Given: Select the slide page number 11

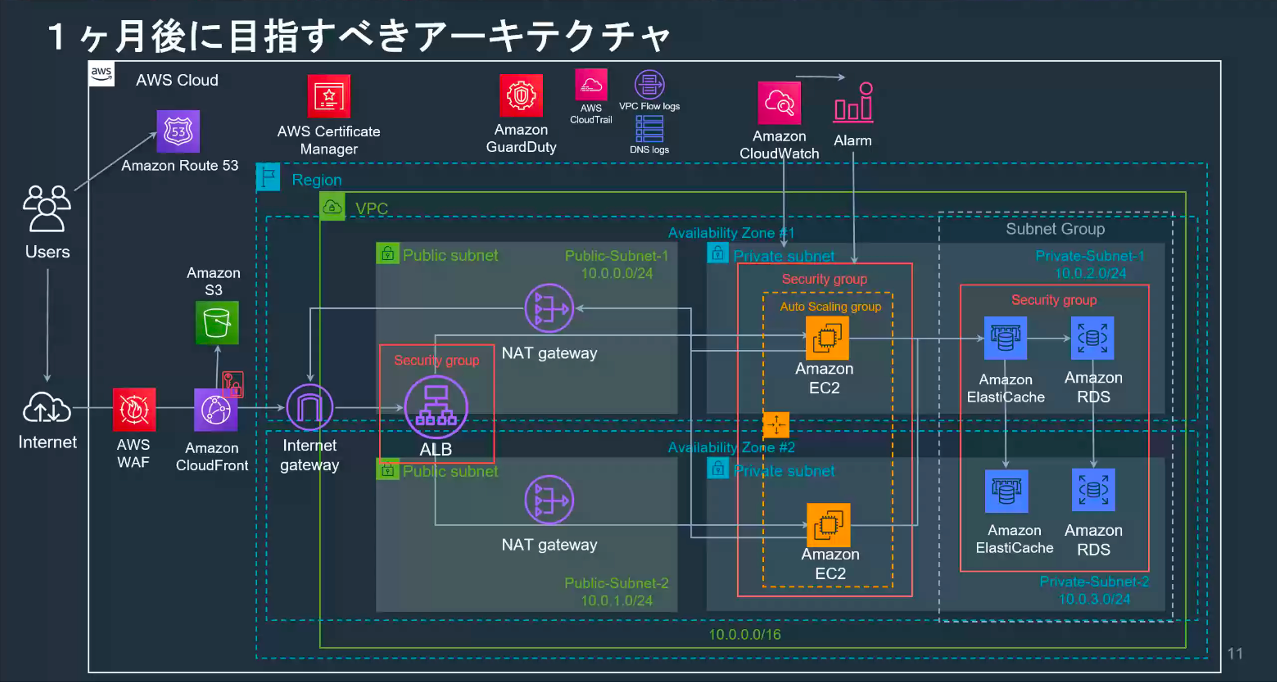Looking at the screenshot, I should (1235, 654).
